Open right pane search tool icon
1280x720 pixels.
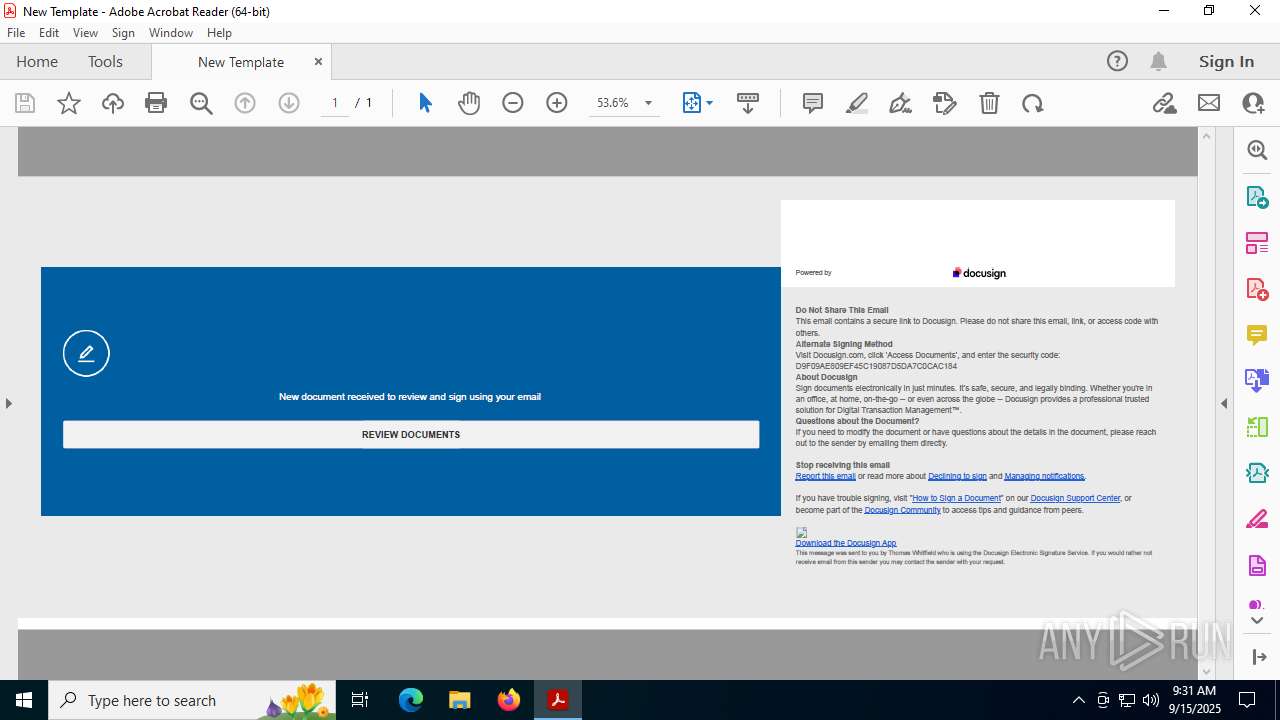(1257, 150)
